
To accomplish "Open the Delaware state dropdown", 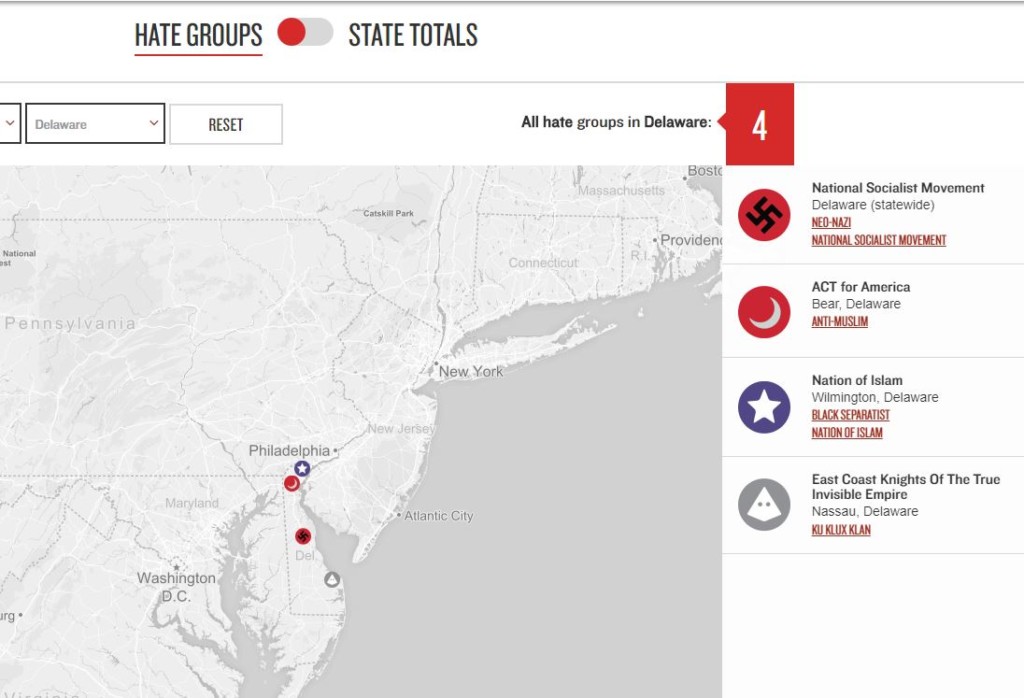I will coord(95,124).
